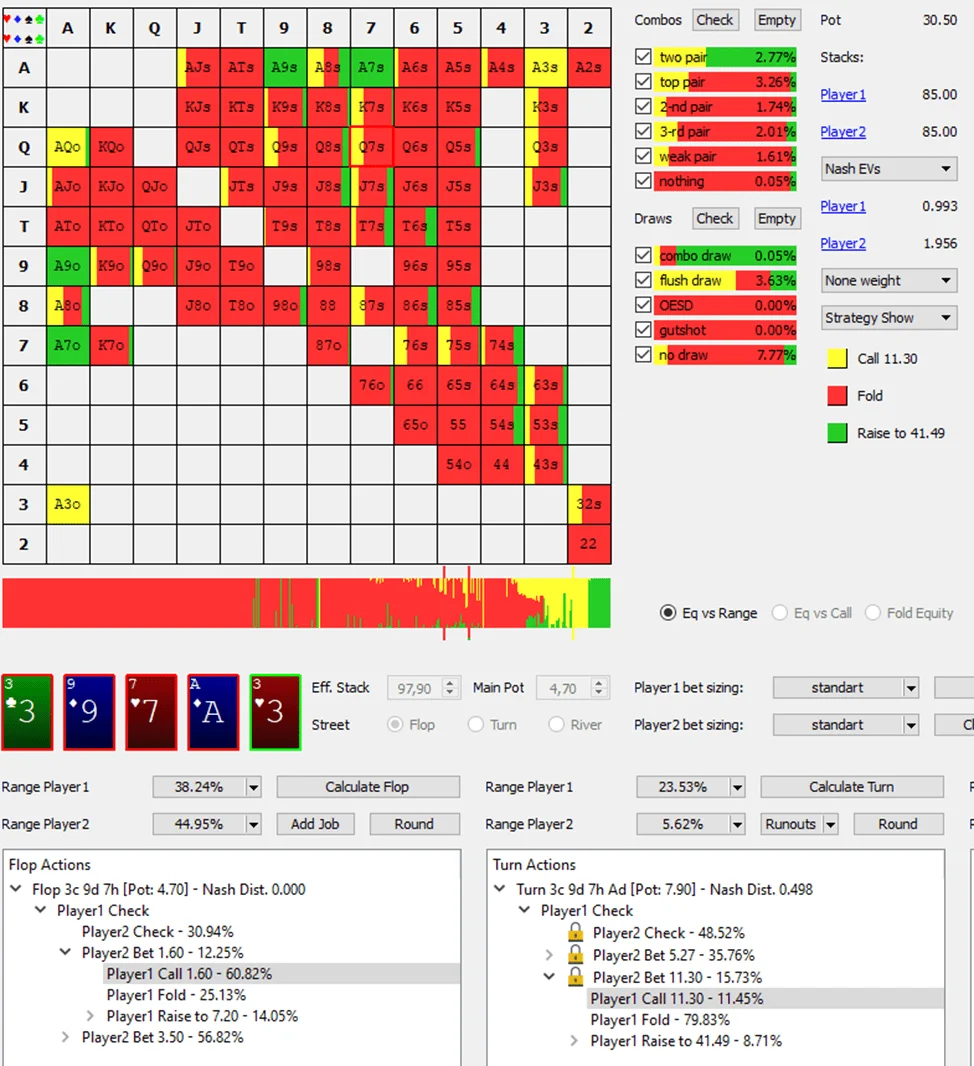The height and width of the screenshot is (1066, 974).
Task: Uncheck the two pair combos checkbox
Action: coord(644,57)
